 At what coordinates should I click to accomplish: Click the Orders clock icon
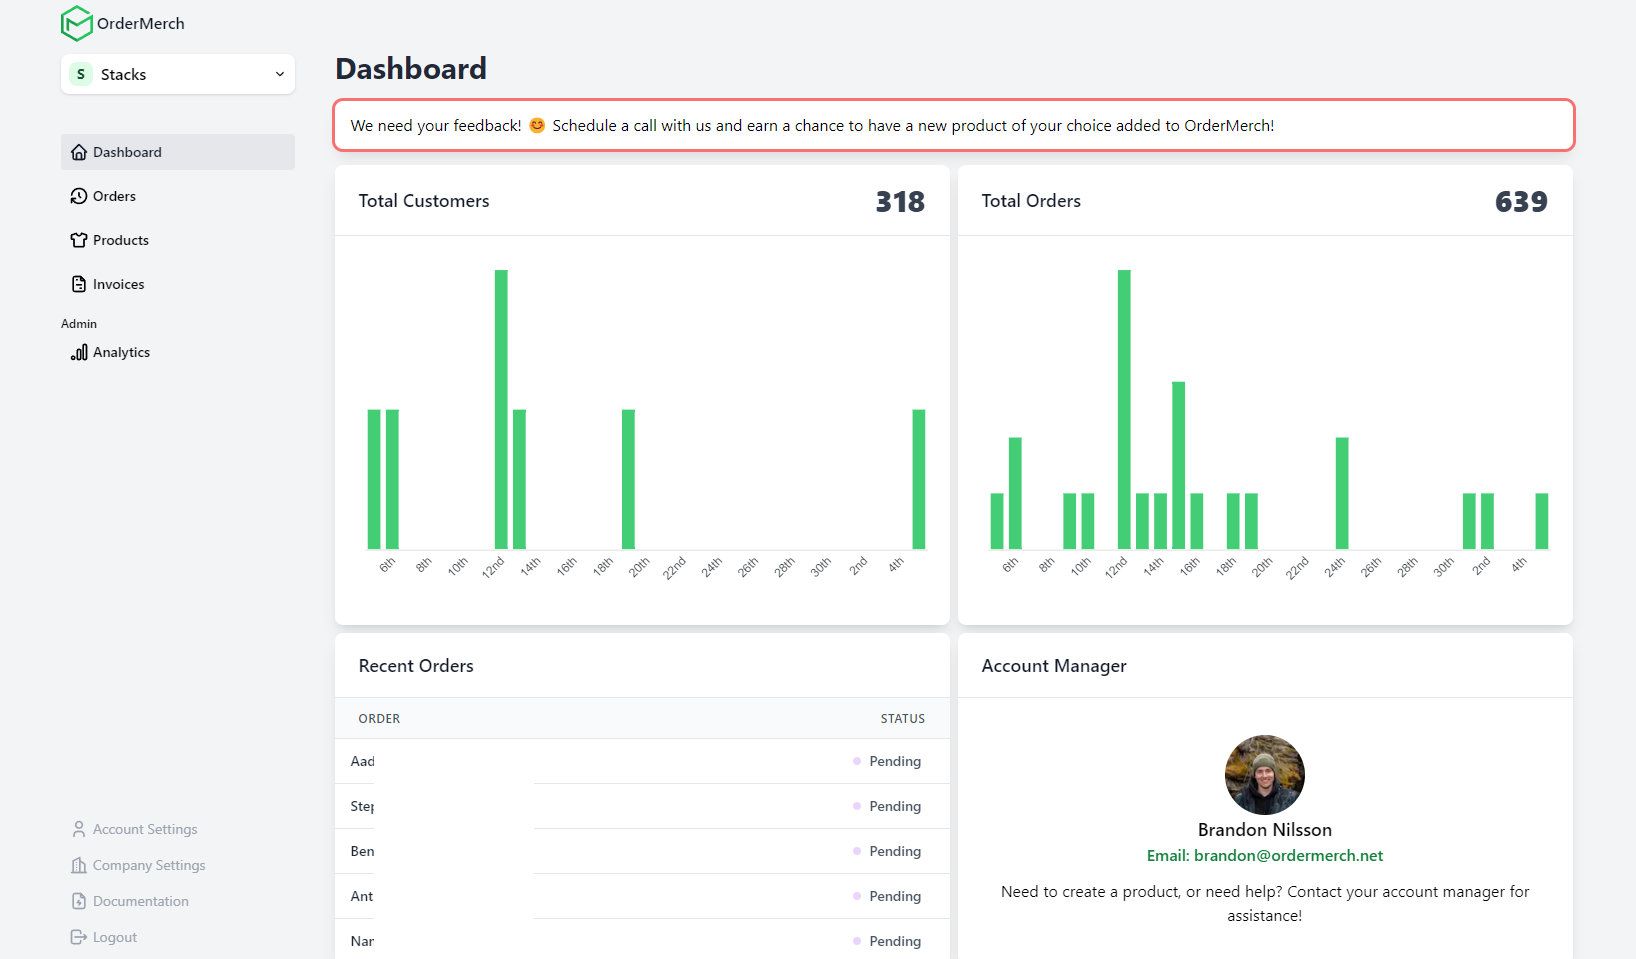[x=79, y=196]
